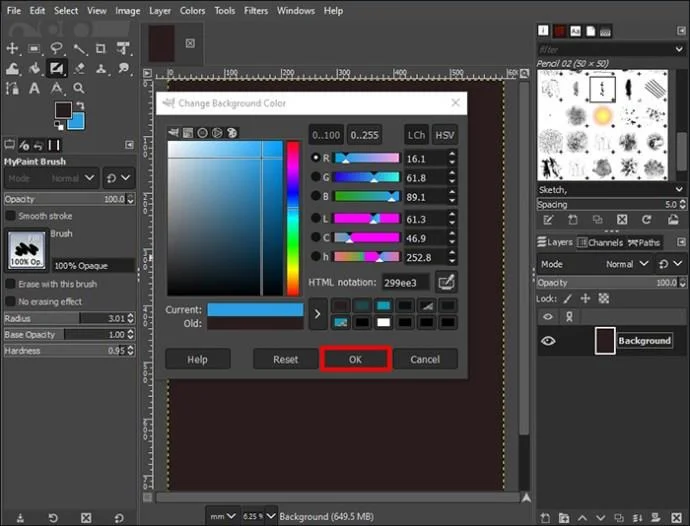Select the Rectangle Select tool
The height and width of the screenshot is (526, 690).
click(34, 48)
